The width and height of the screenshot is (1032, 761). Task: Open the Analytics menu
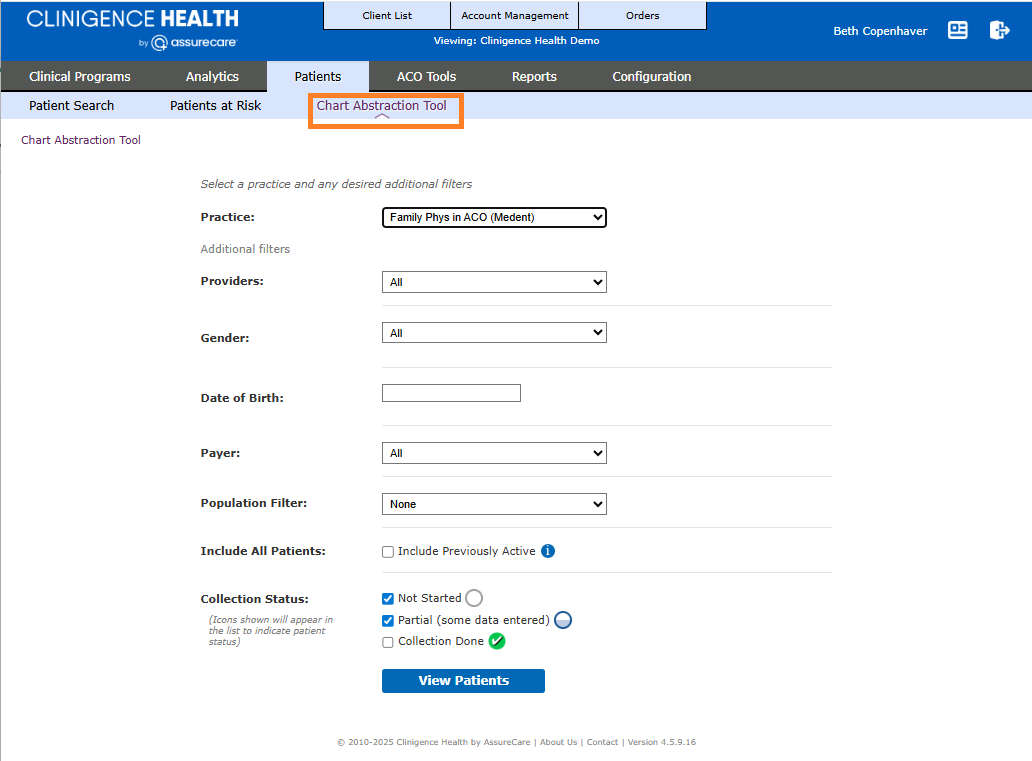click(x=212, y=76)
